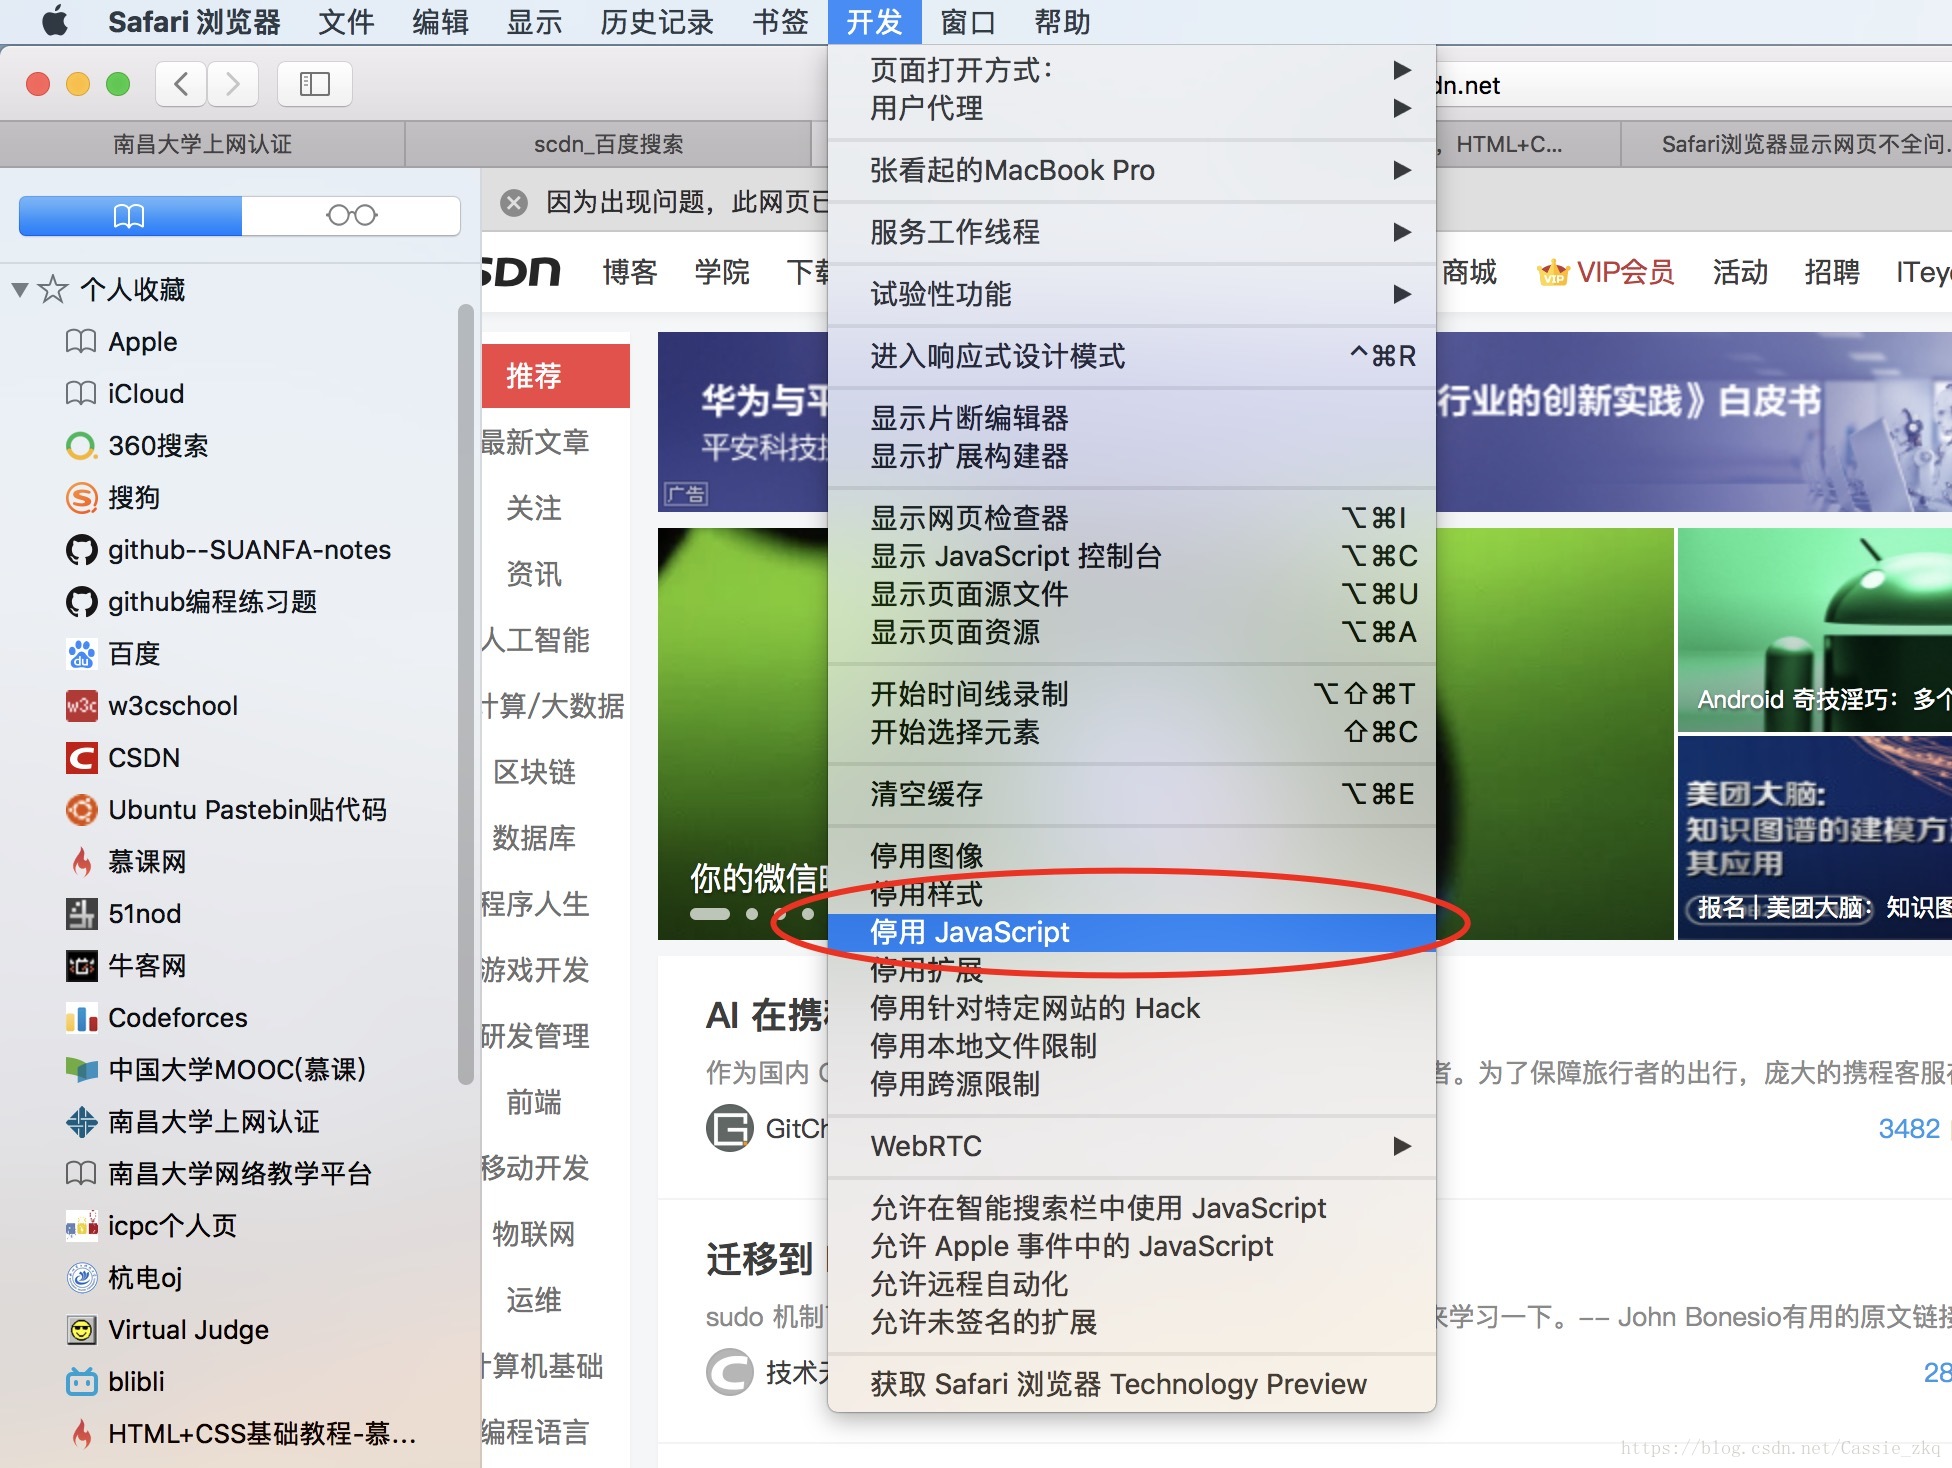The width and height of the screenshot is (1952, 1468).
Task: Toggle 停用图像 in the Develop menu
Action: coord(926,856)
